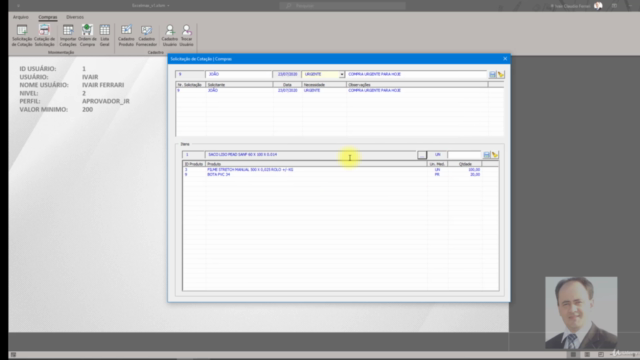Open Cadastro Fornecedor from ribbon
Screen dimensions: 640x360
click(146, 35)
